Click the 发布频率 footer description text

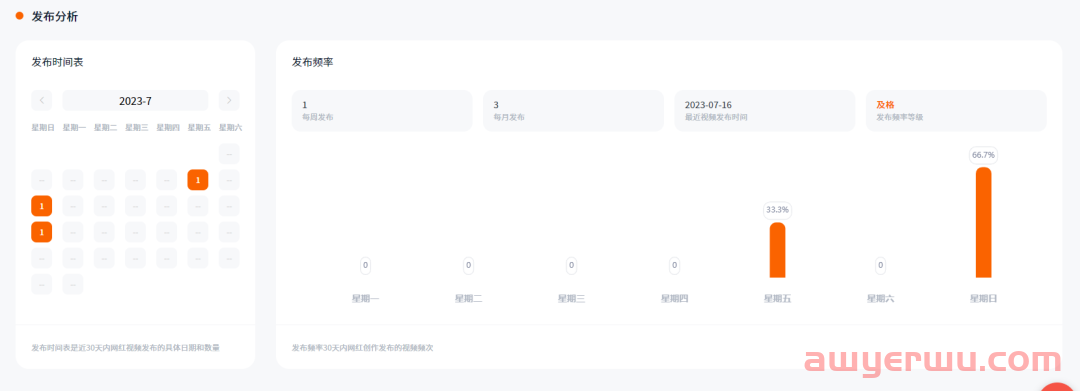click(x=362, y=348)
